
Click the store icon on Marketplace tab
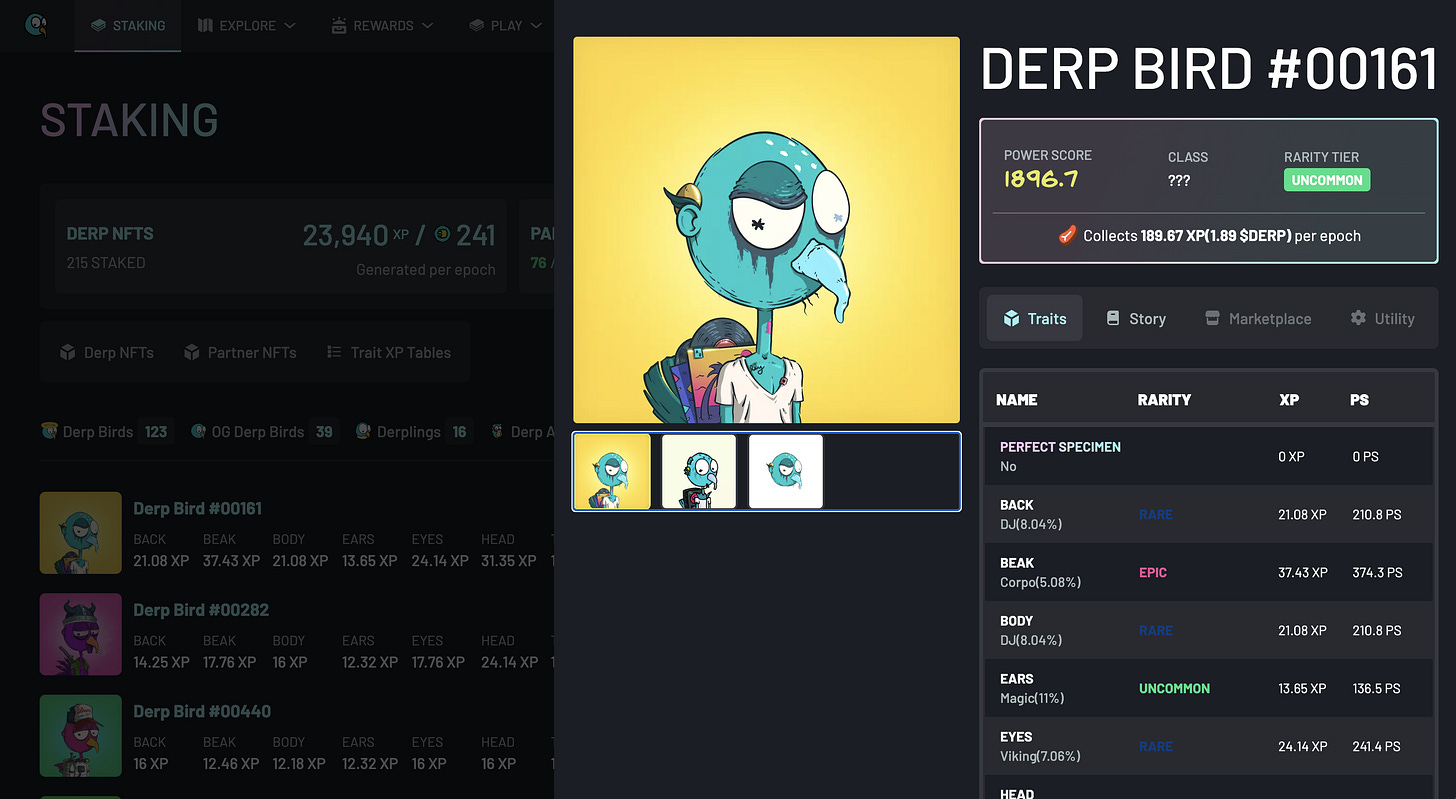1212,318
